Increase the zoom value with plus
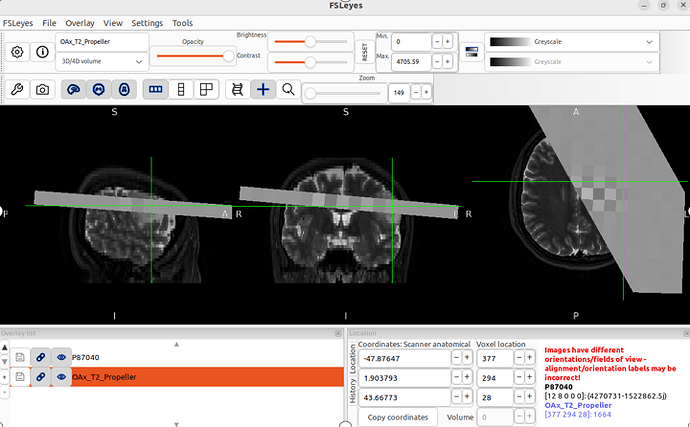 (x=426, y=92)
